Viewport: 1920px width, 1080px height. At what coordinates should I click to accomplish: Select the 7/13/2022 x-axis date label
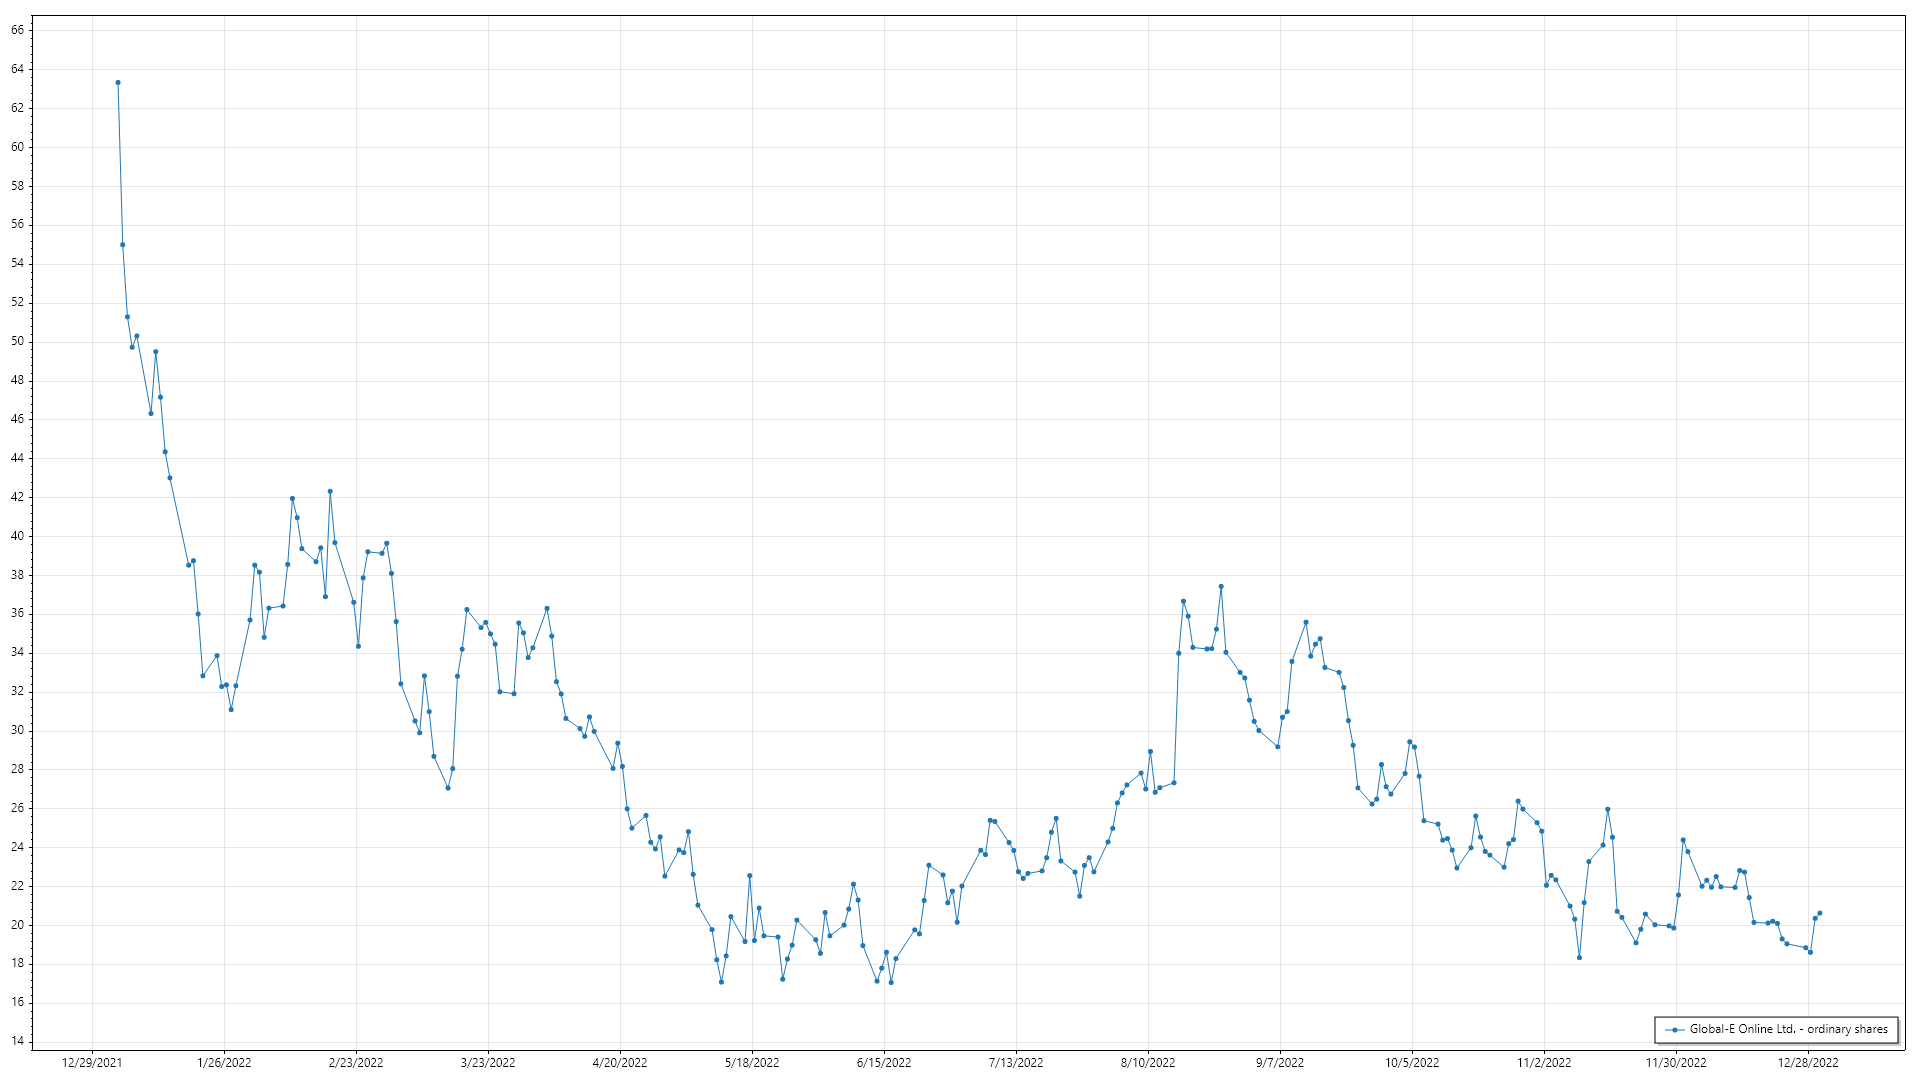[x=1016, y=1063]
